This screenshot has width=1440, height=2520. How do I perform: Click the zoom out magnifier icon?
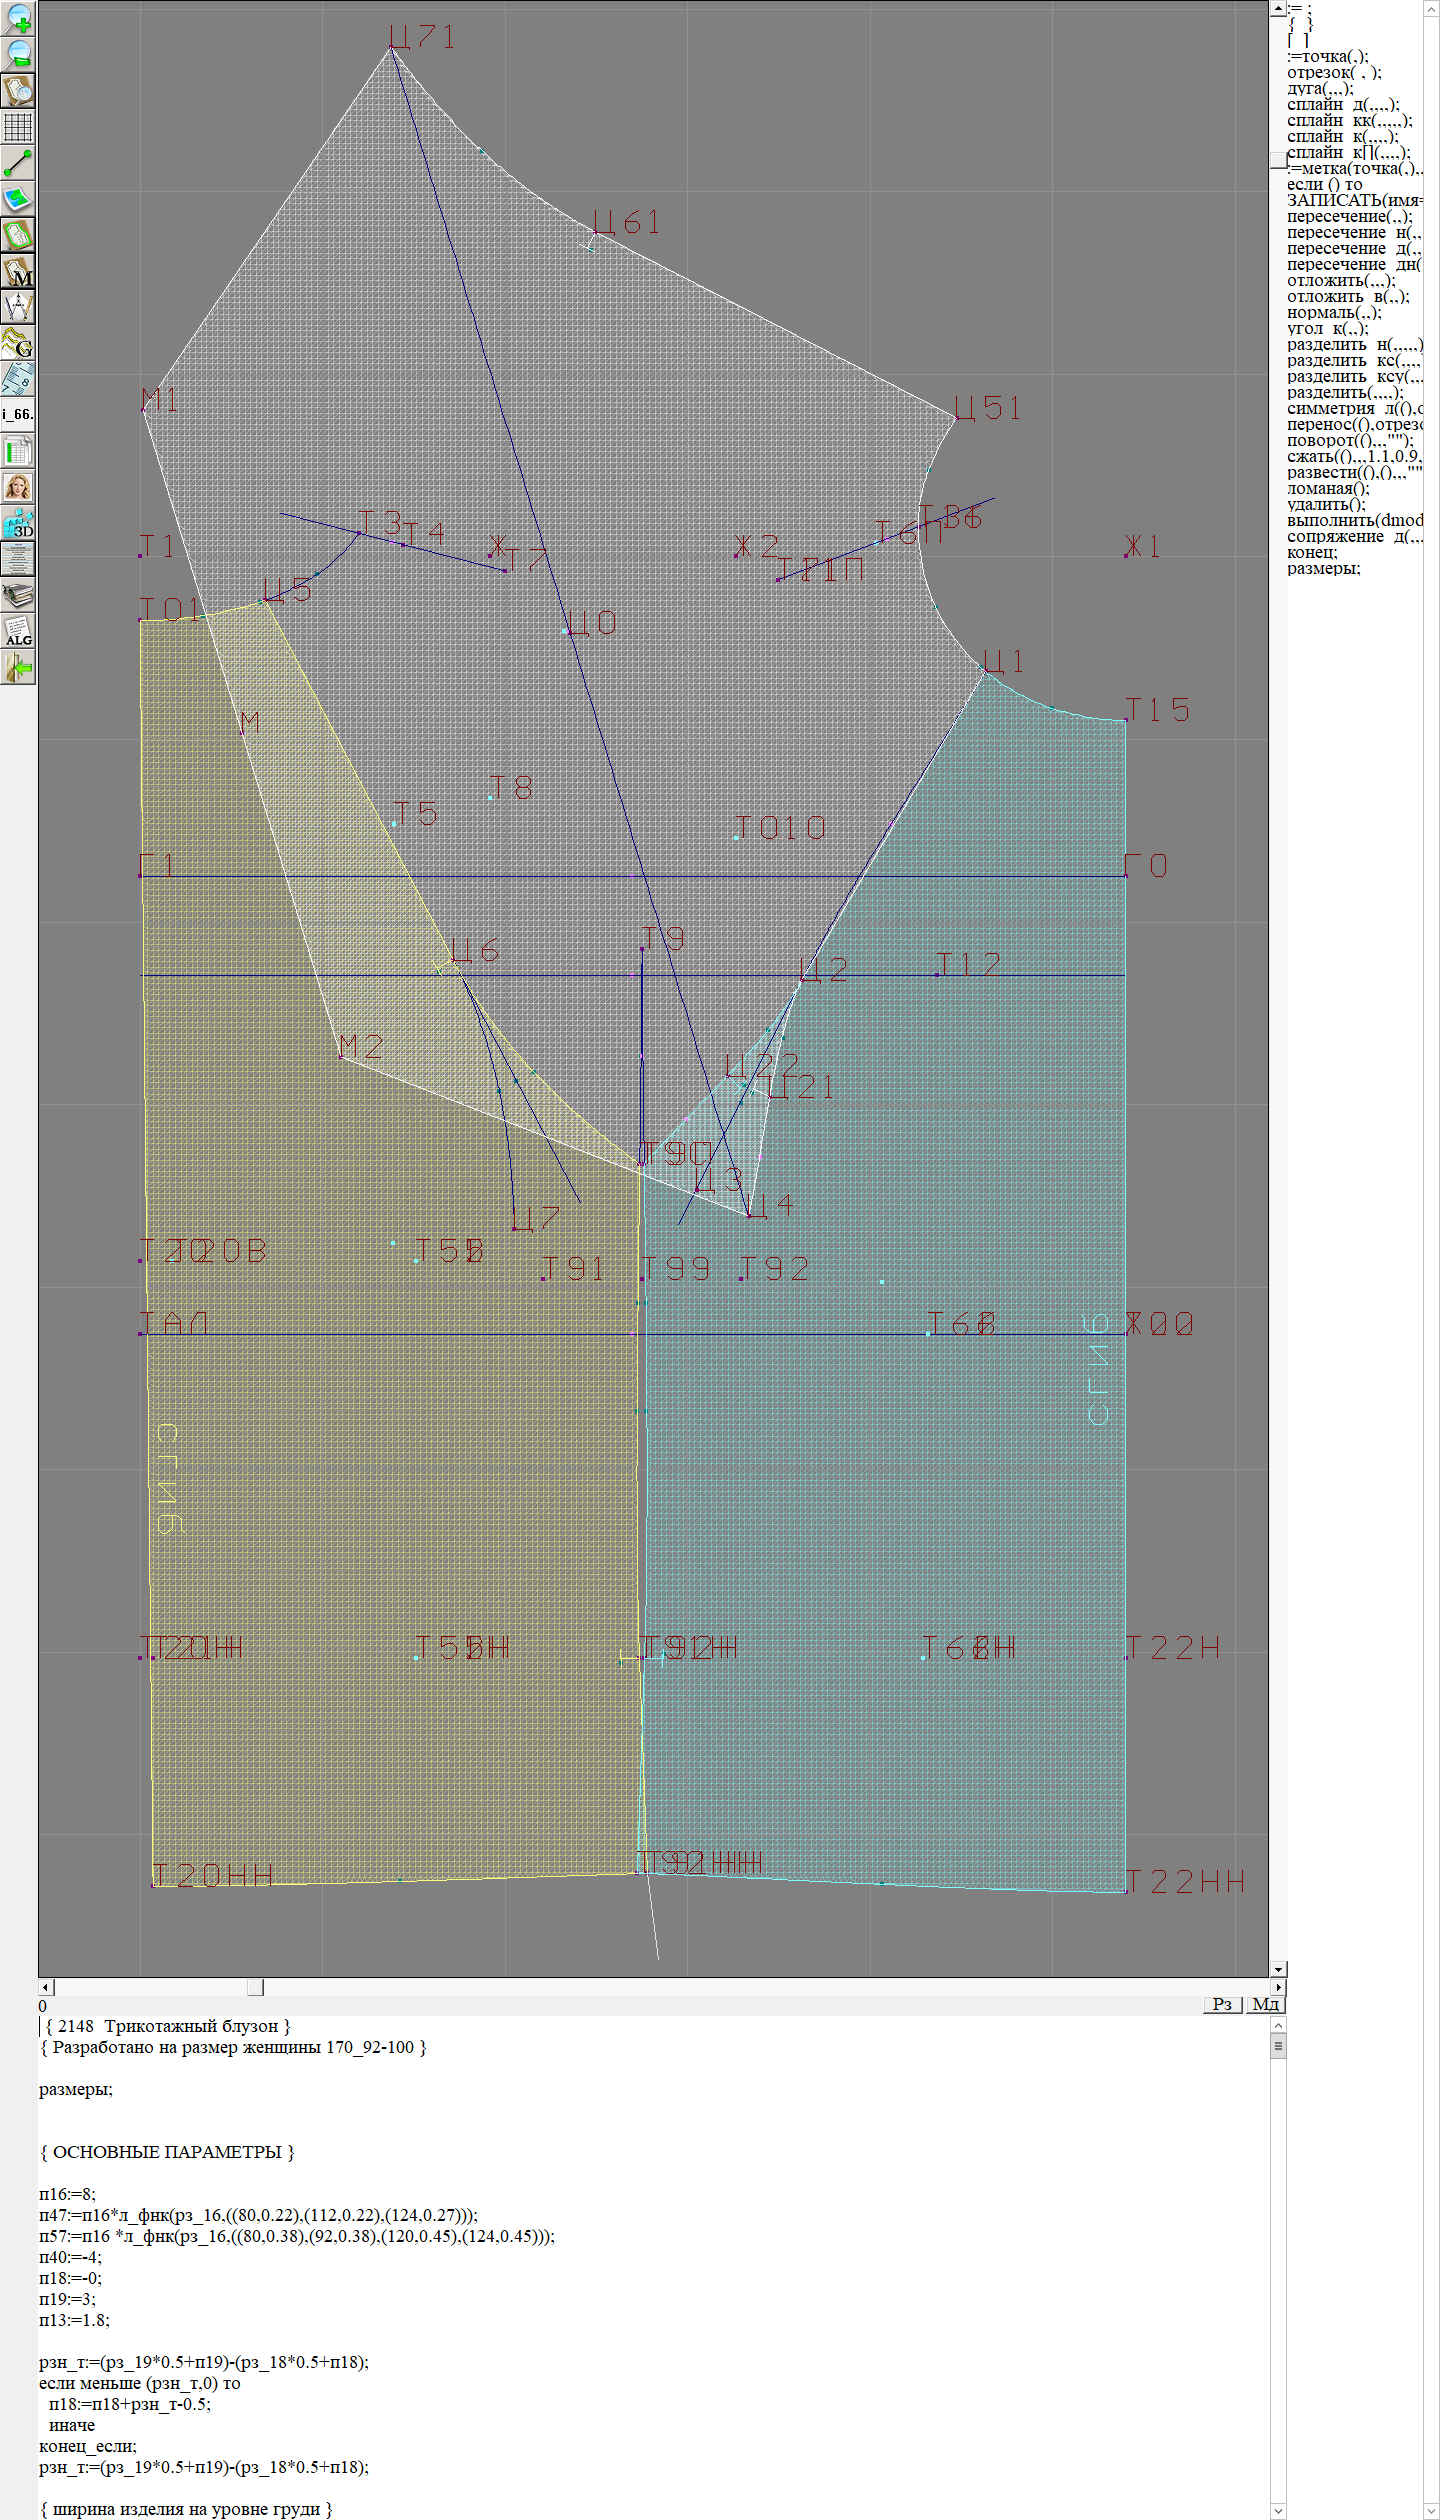coord(18,54)
